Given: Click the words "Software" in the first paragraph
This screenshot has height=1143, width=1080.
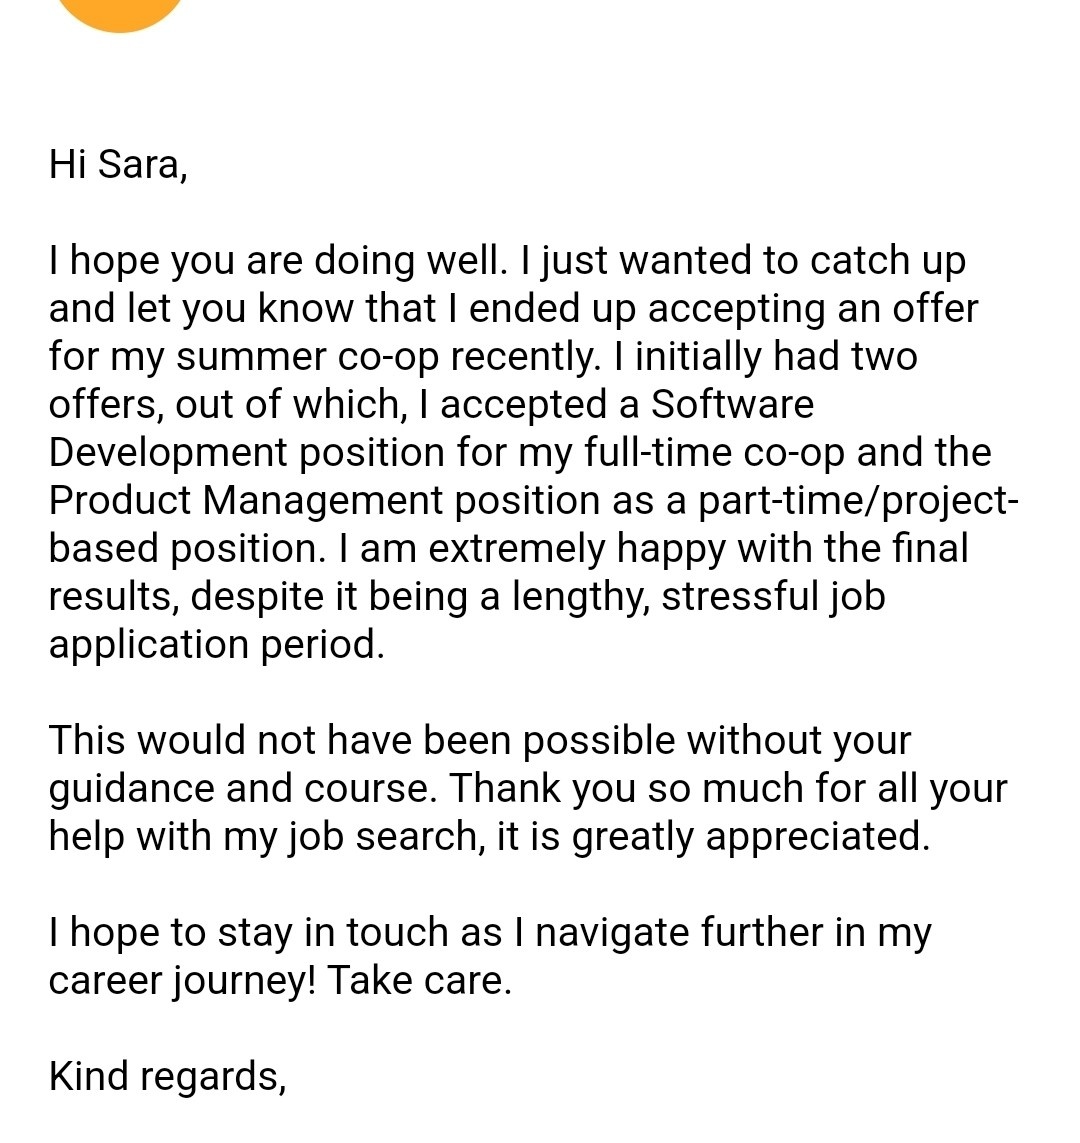Looking at the screenshot, I should [x=732, y=404].
